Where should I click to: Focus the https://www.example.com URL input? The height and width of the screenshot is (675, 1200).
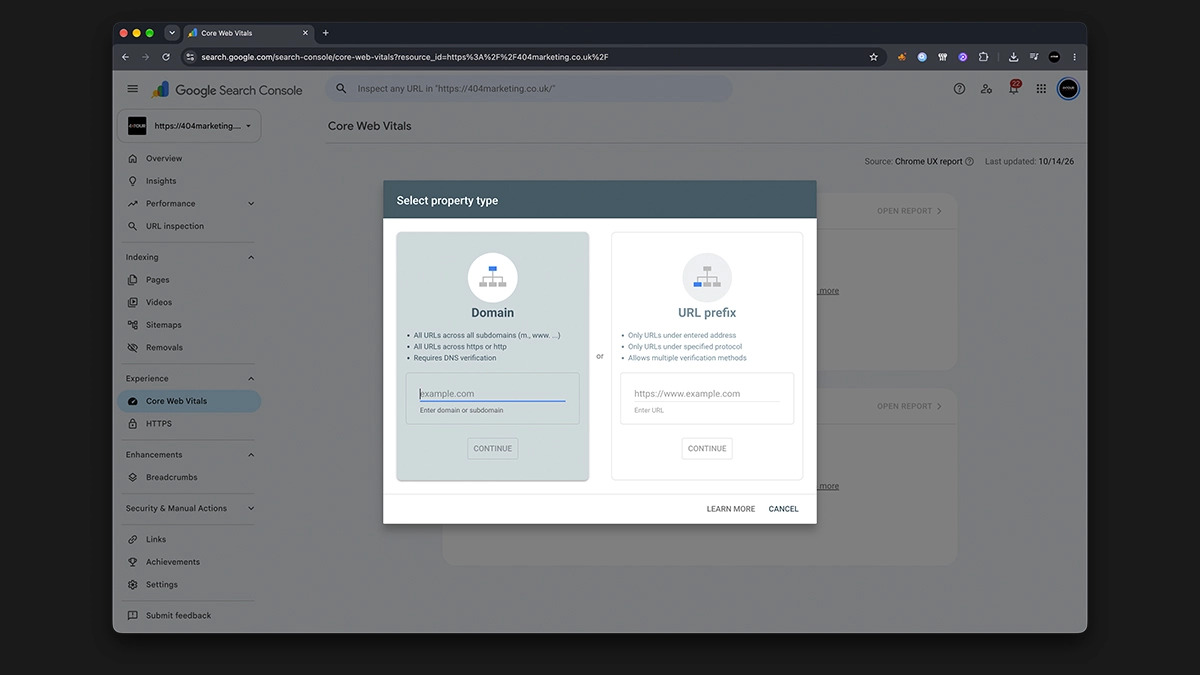click(x=707, y=394)
